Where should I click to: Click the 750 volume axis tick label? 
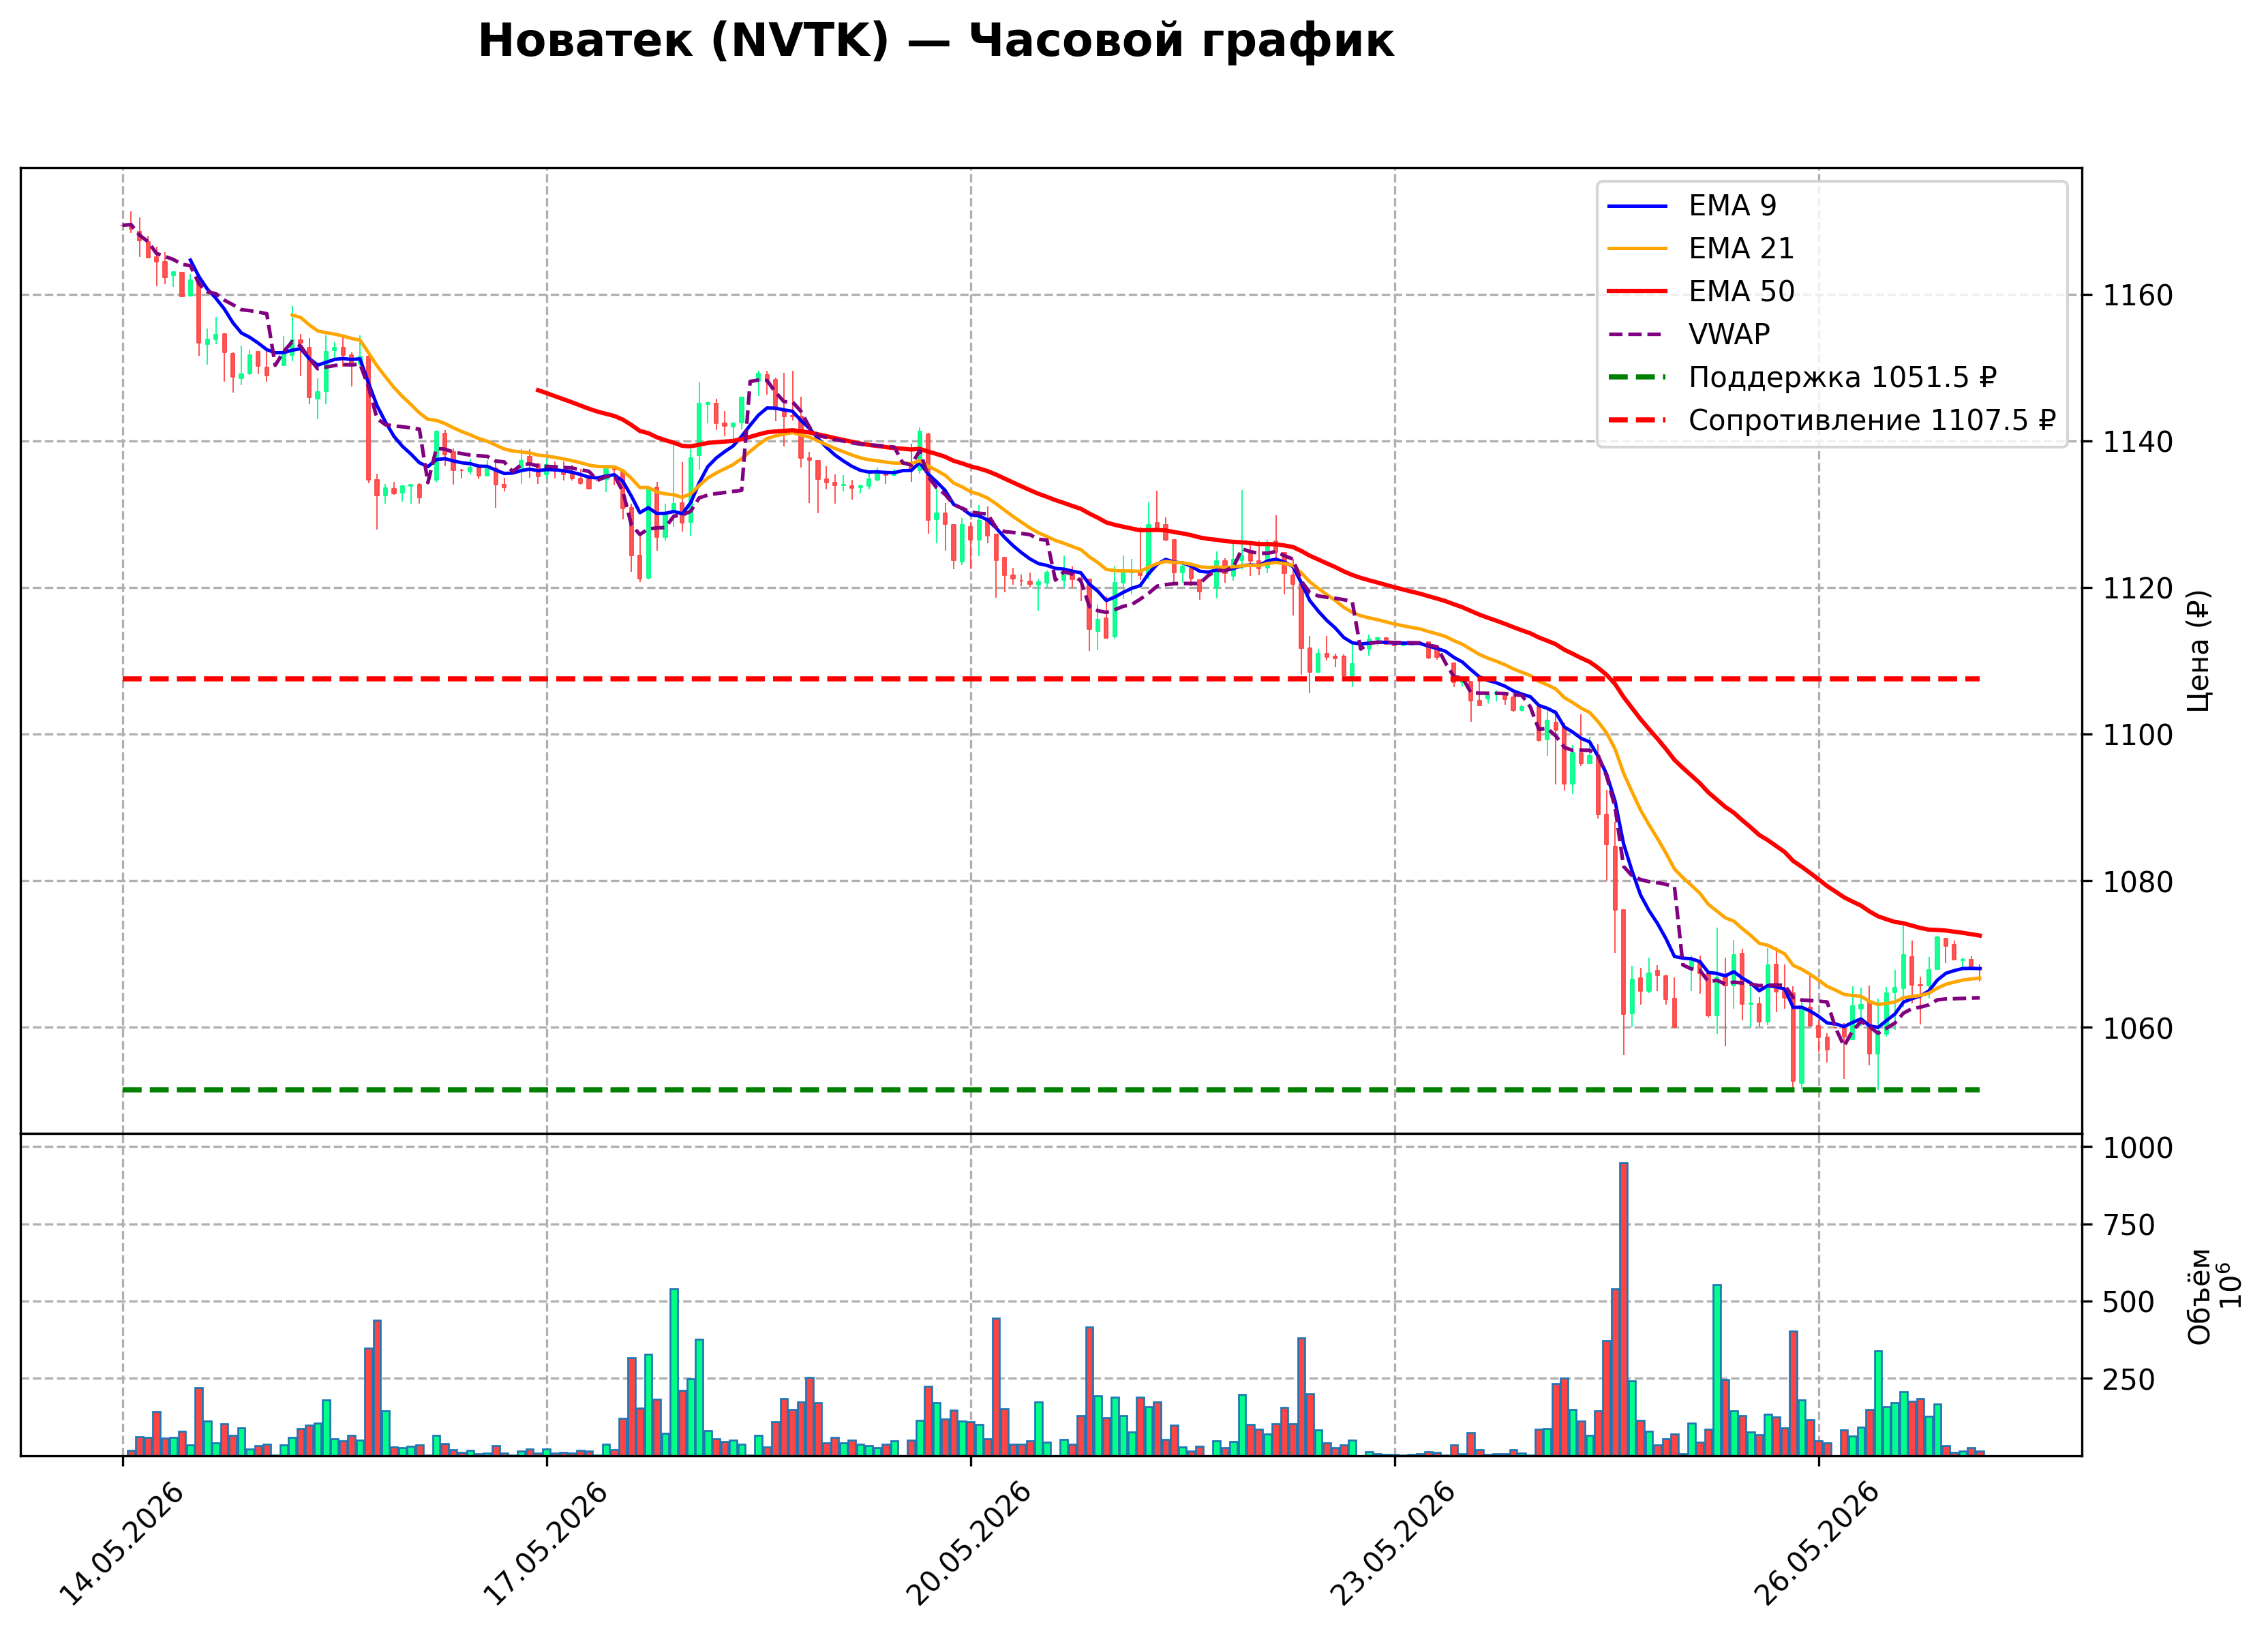click(x=2128, y=1226)
